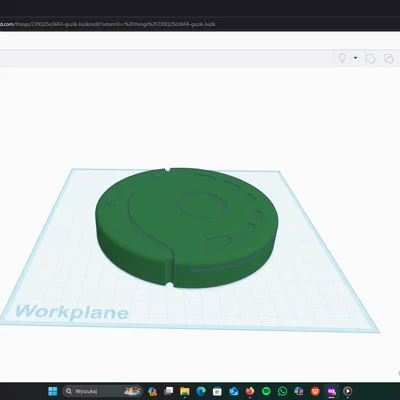The width and height of the screenshot is (400, 400).
Task: Click the Wyszukaj taskbar search box
Action: click(103, 391)
